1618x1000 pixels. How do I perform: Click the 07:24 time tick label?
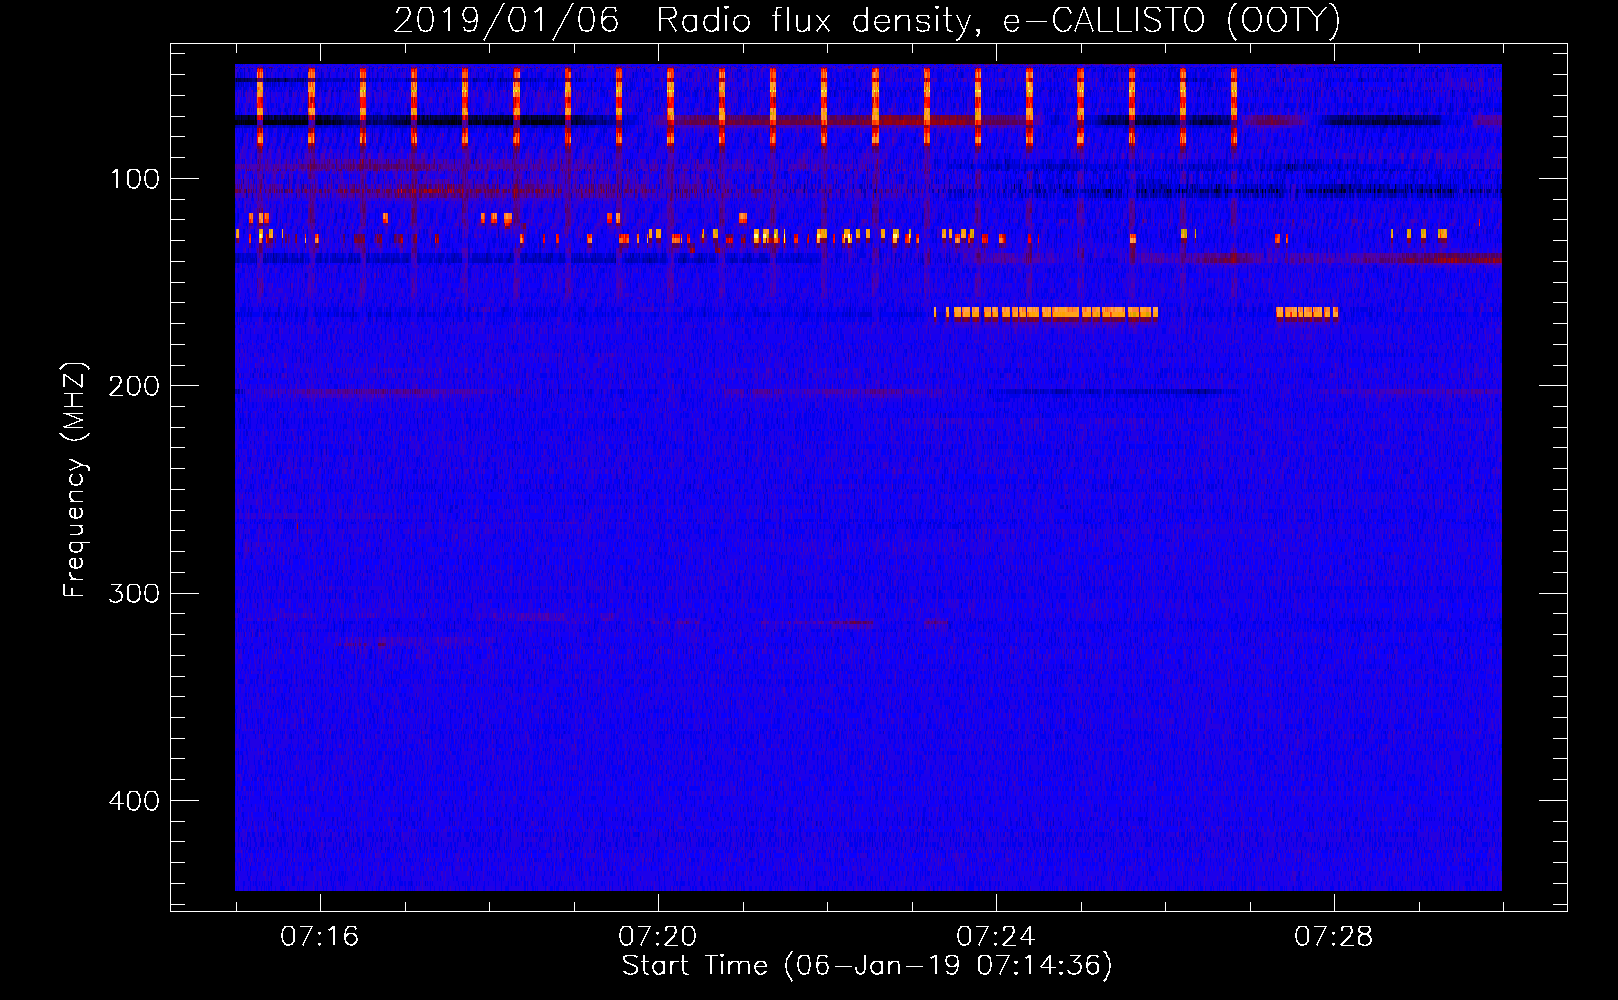tap(996, 937)
